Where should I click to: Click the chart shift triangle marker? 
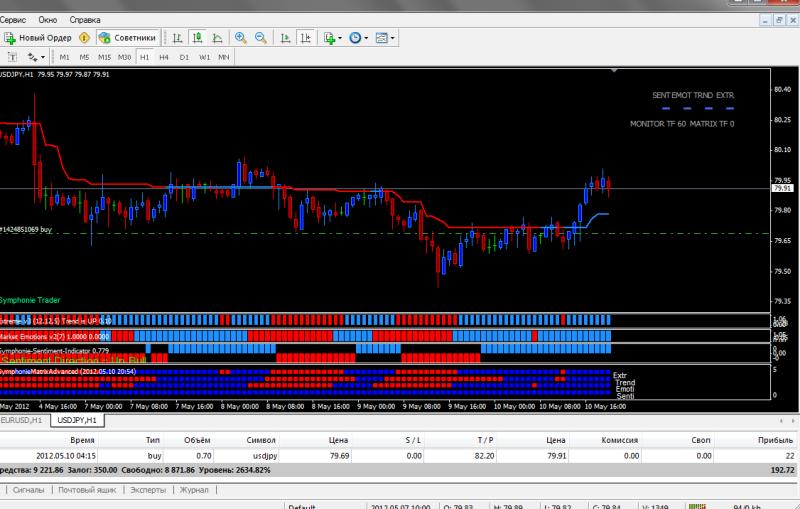614,70
